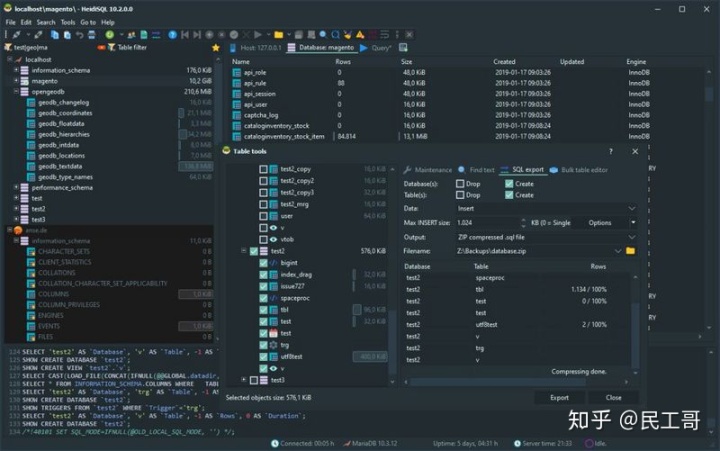Click the connect-to-server plug icon in toolbar
Image resolution: width=720 pixels, height=451 pixels.
click(x=17, y=34)
